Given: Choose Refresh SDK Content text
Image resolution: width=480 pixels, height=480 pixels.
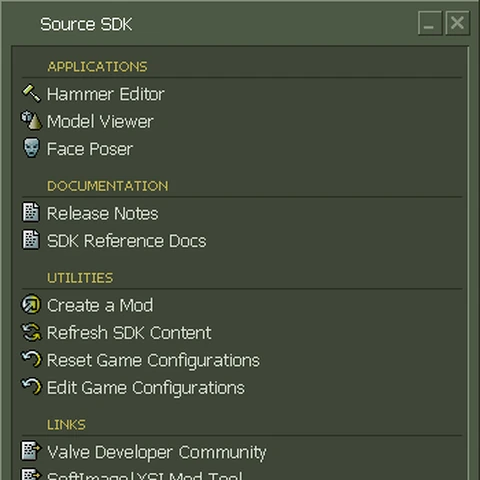Looking at the screenshot, I should tap(129, 333).
